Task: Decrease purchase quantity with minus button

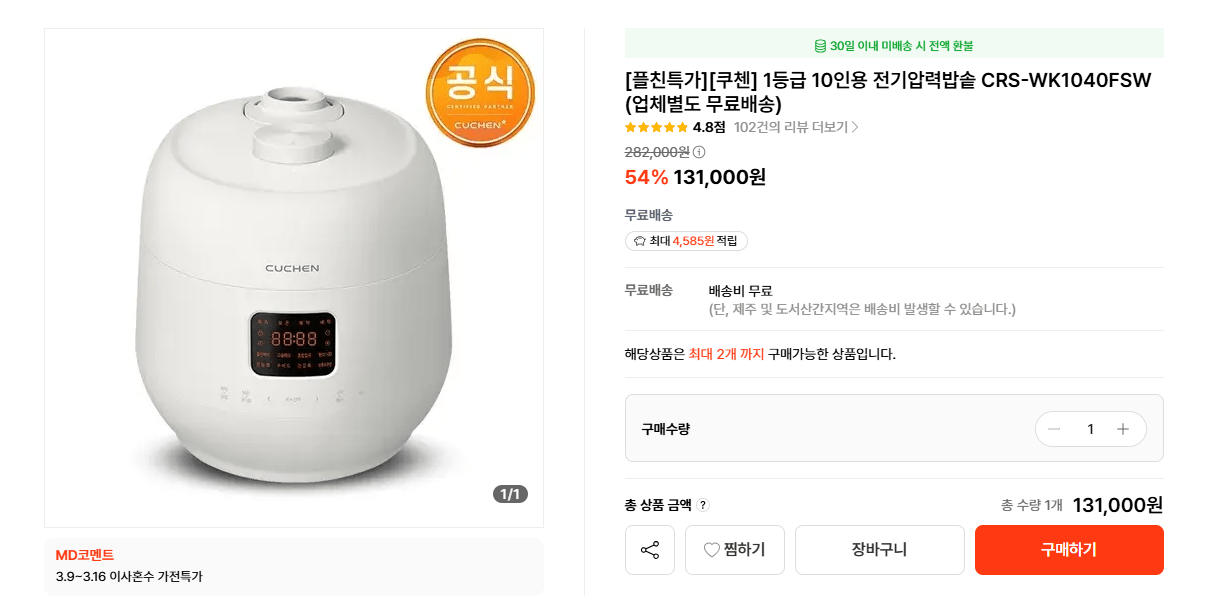Action: pos(1052,428)
